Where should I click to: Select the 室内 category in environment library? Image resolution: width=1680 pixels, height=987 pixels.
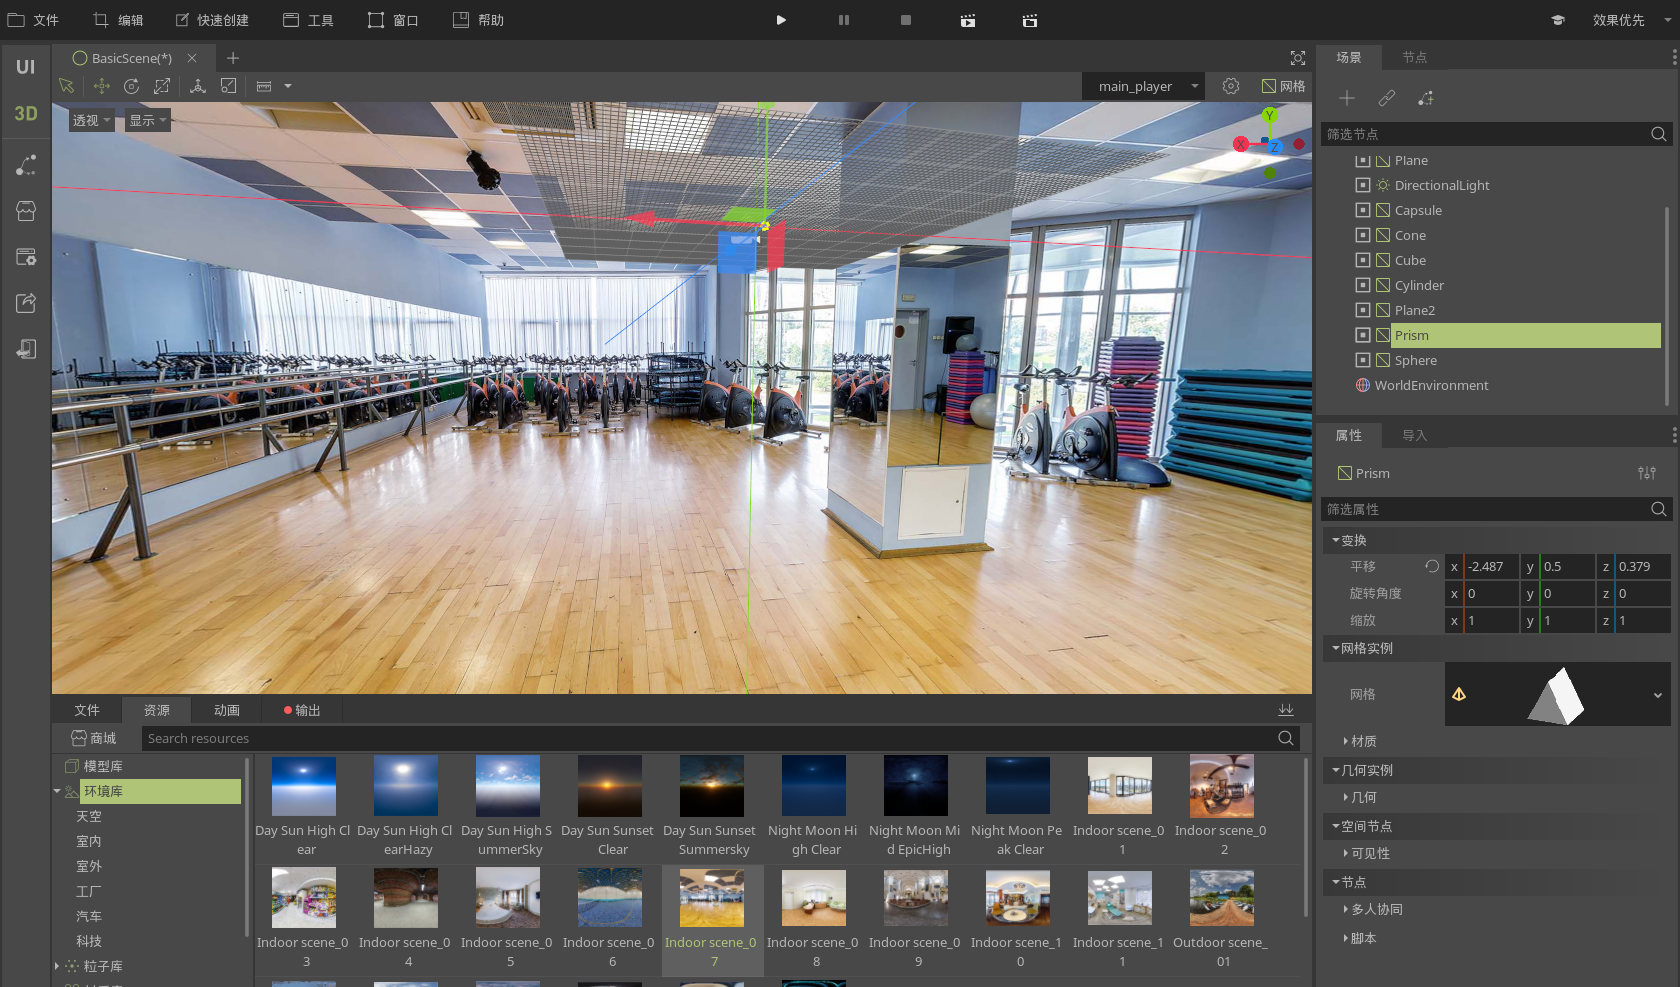coord(89,841)
